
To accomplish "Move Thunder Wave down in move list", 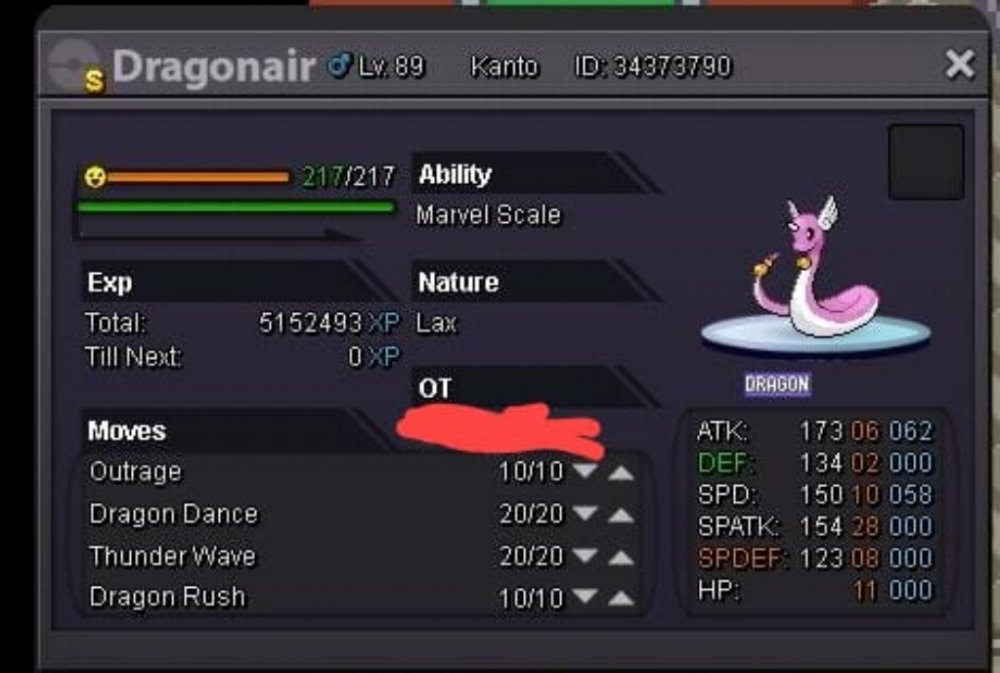I will coord(585,556).
